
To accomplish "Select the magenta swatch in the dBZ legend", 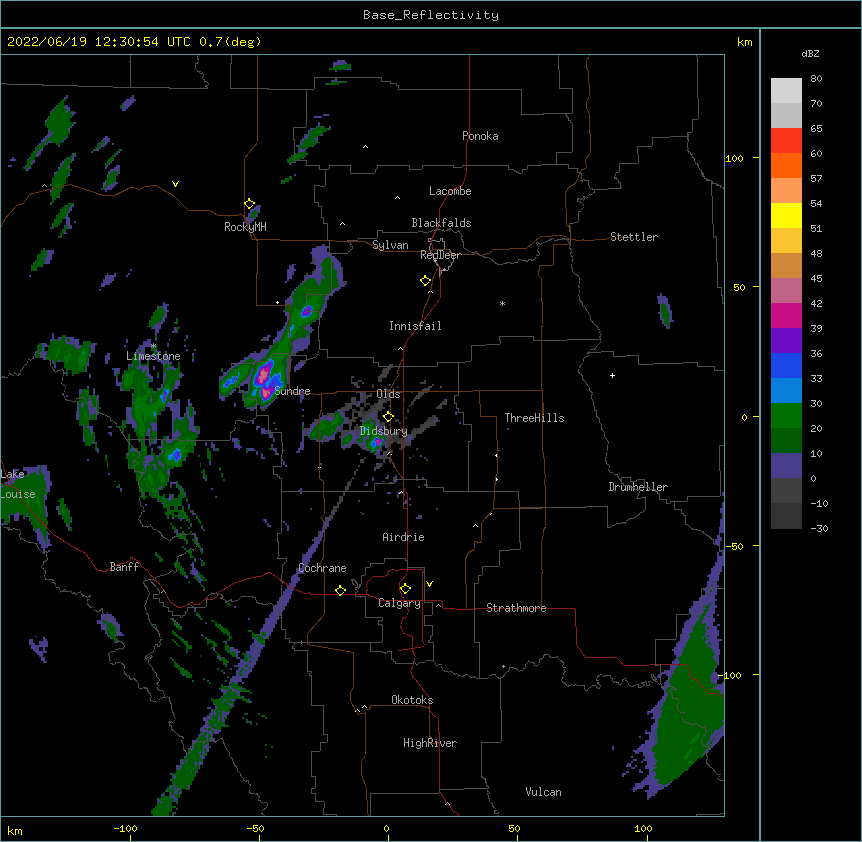I will click(x=786, y=315).
